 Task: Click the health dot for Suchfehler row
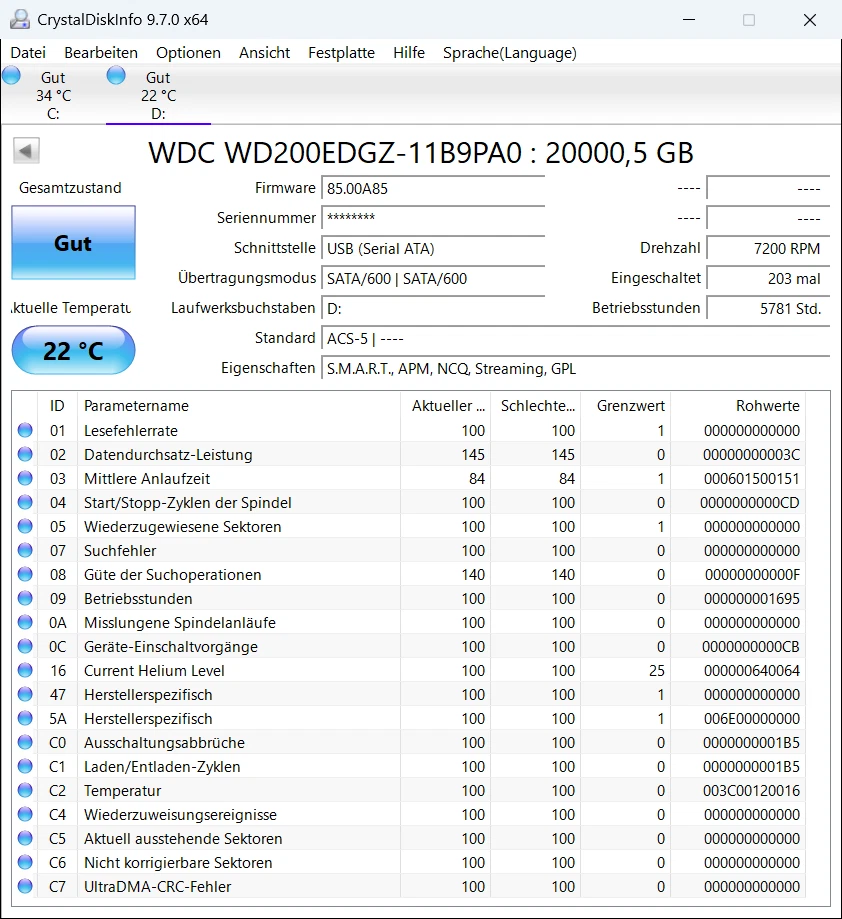(x=24, y=550)
